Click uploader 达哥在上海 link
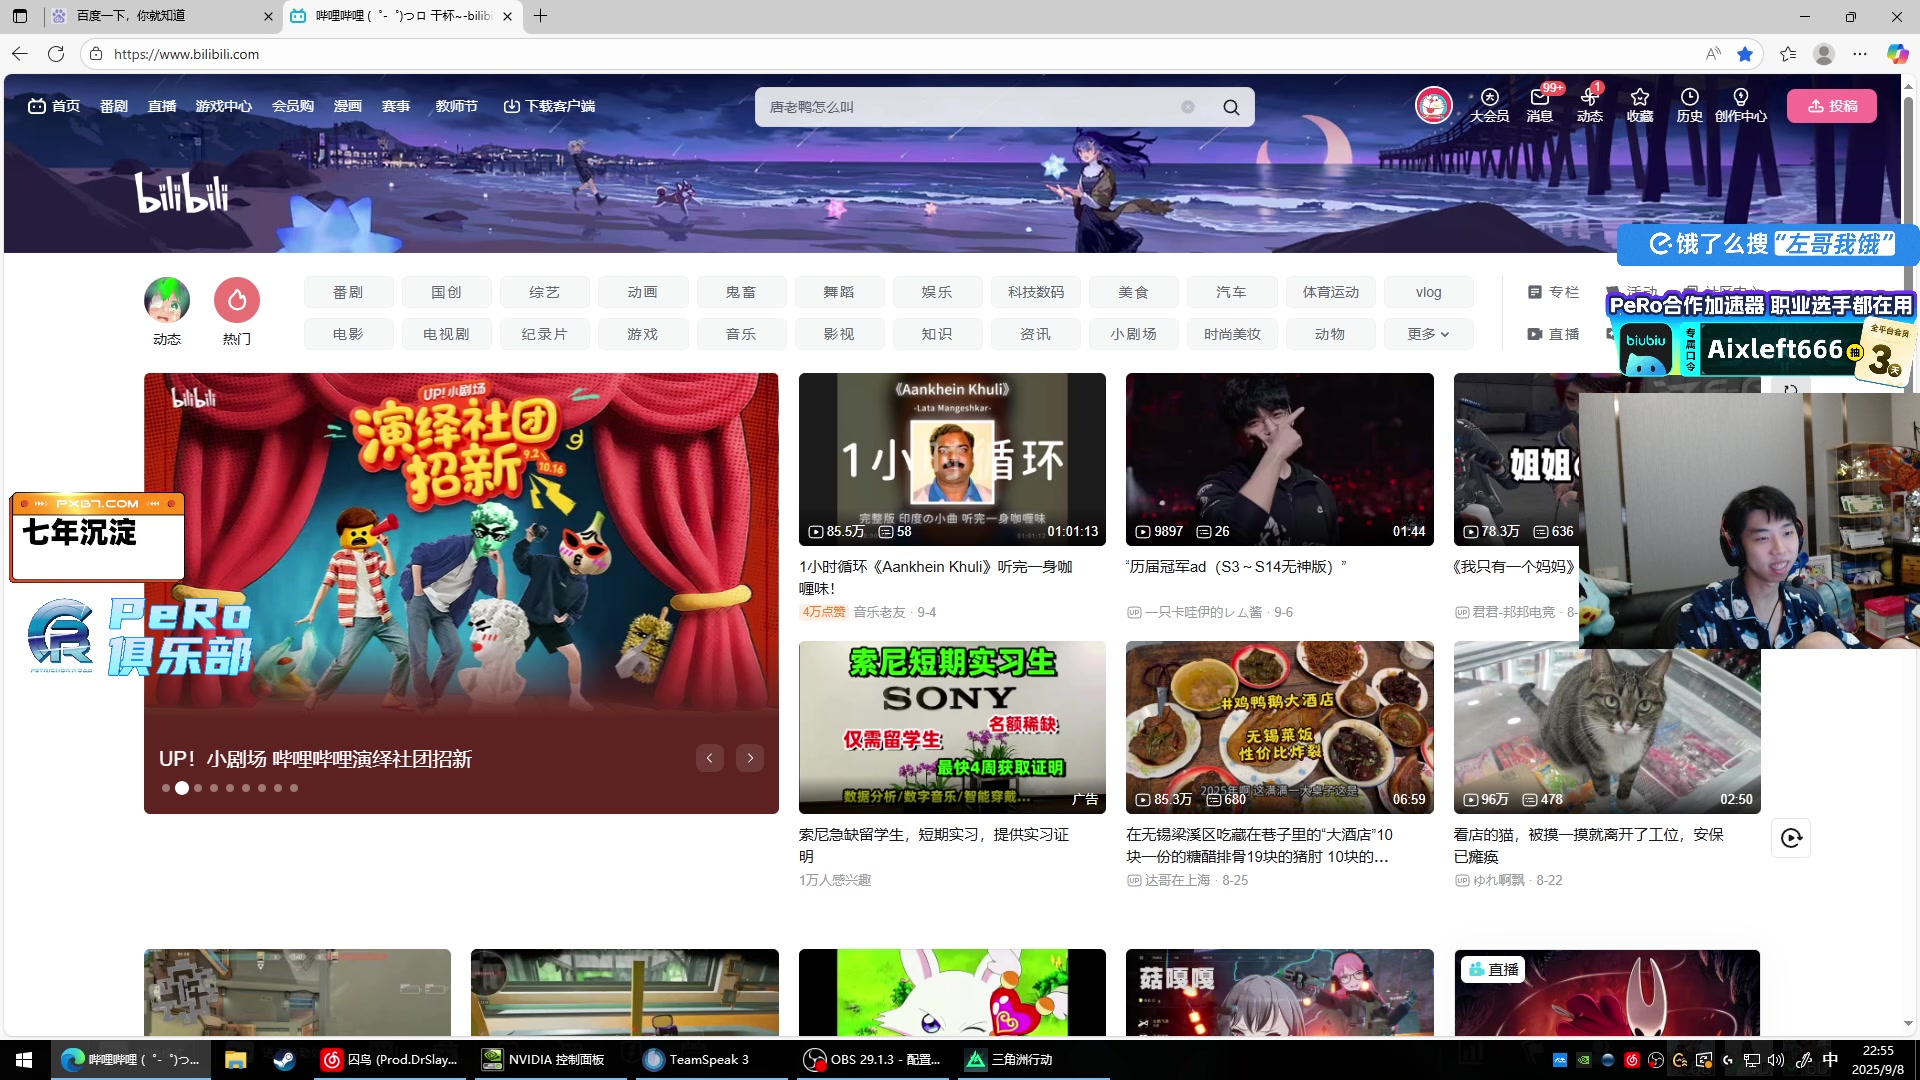Viewport: 1920px width, 1080px height. (x=1177, y=880)
